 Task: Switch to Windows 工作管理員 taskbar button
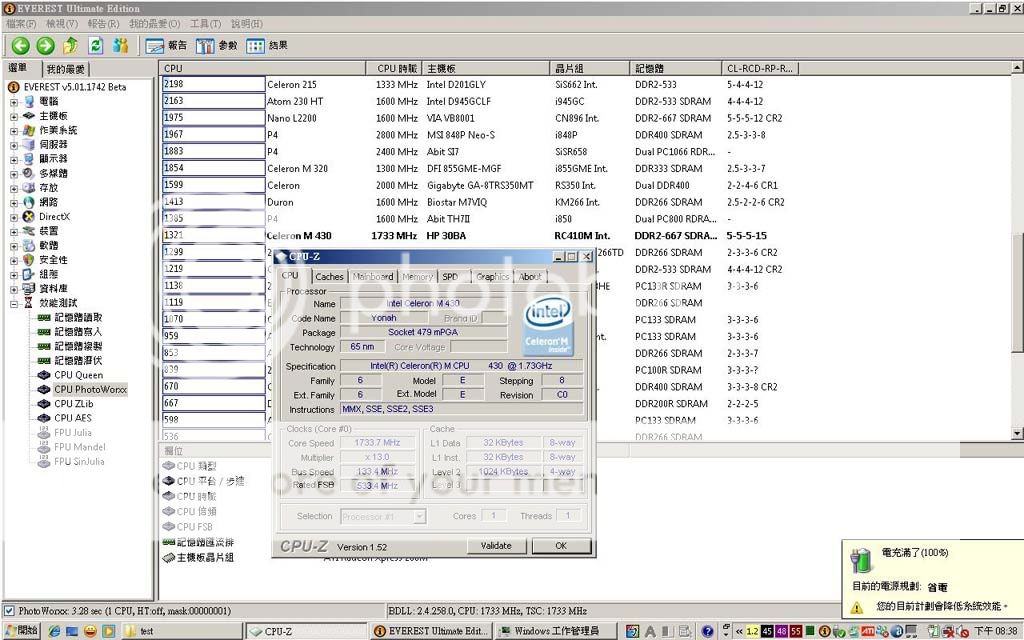555,632
